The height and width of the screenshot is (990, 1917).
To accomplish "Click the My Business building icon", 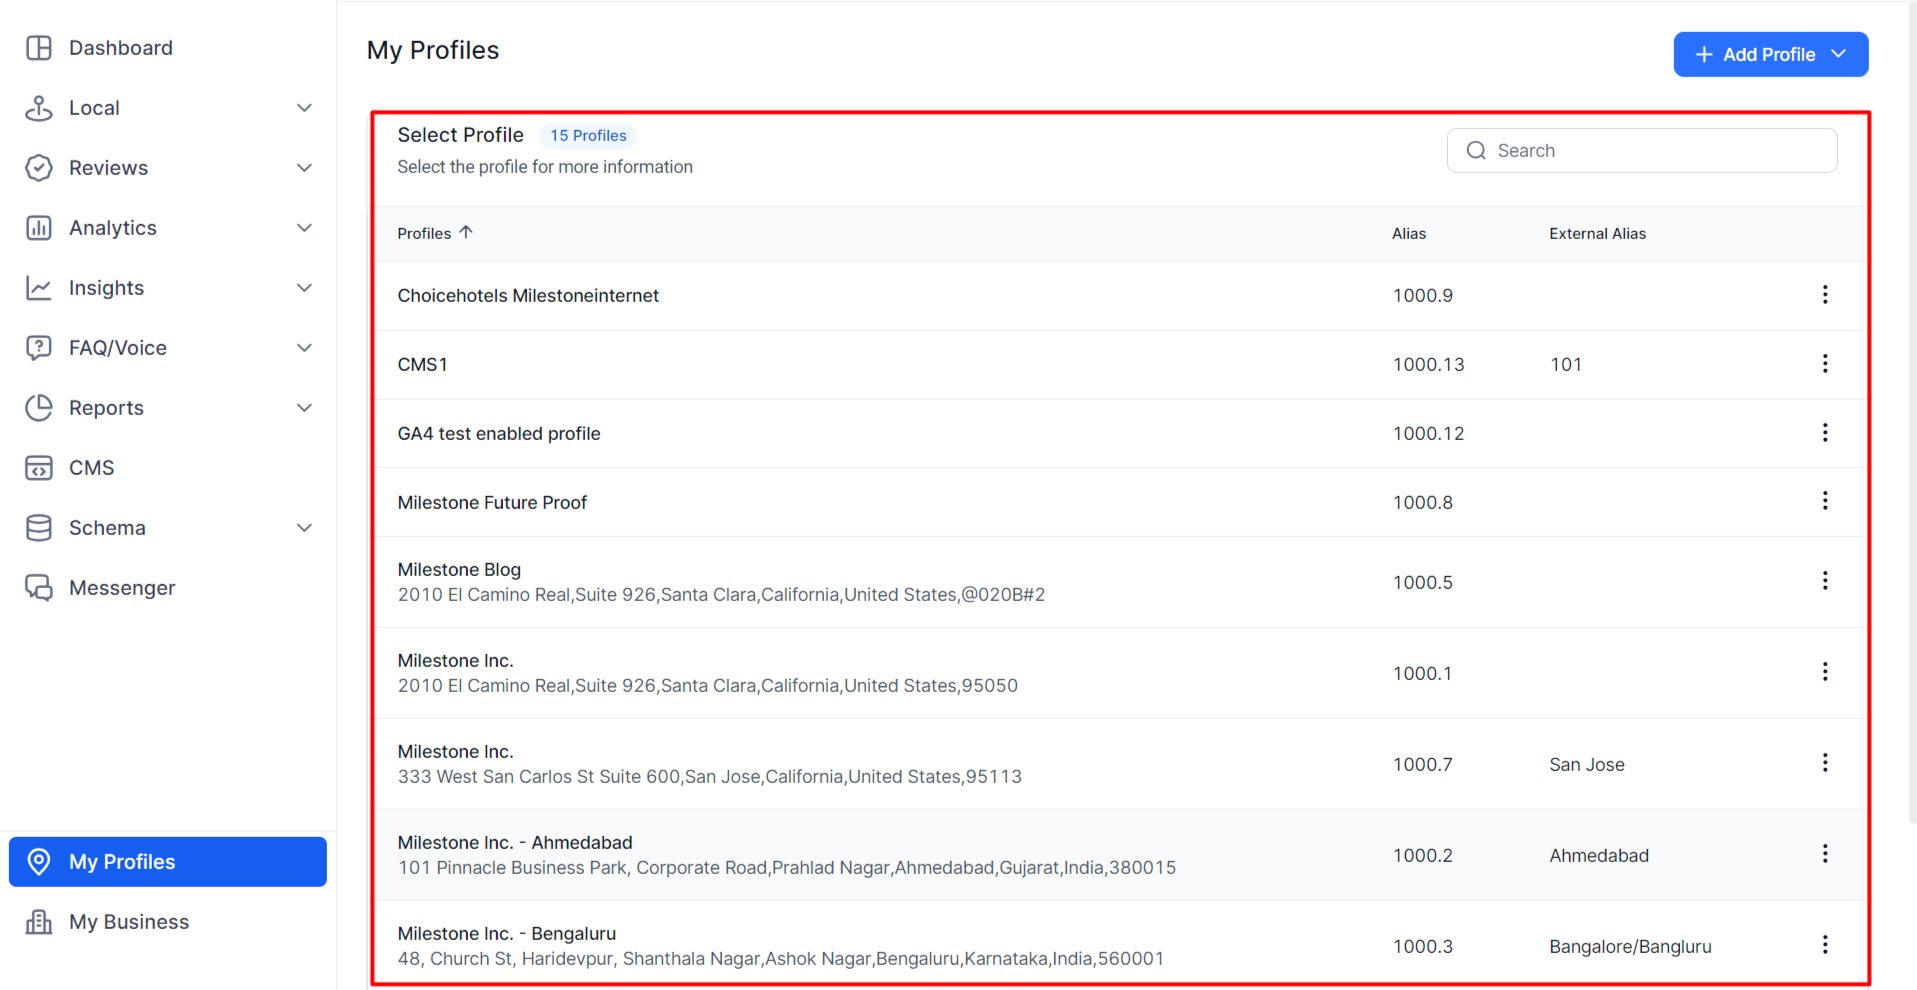I will (x=39, y=922).
